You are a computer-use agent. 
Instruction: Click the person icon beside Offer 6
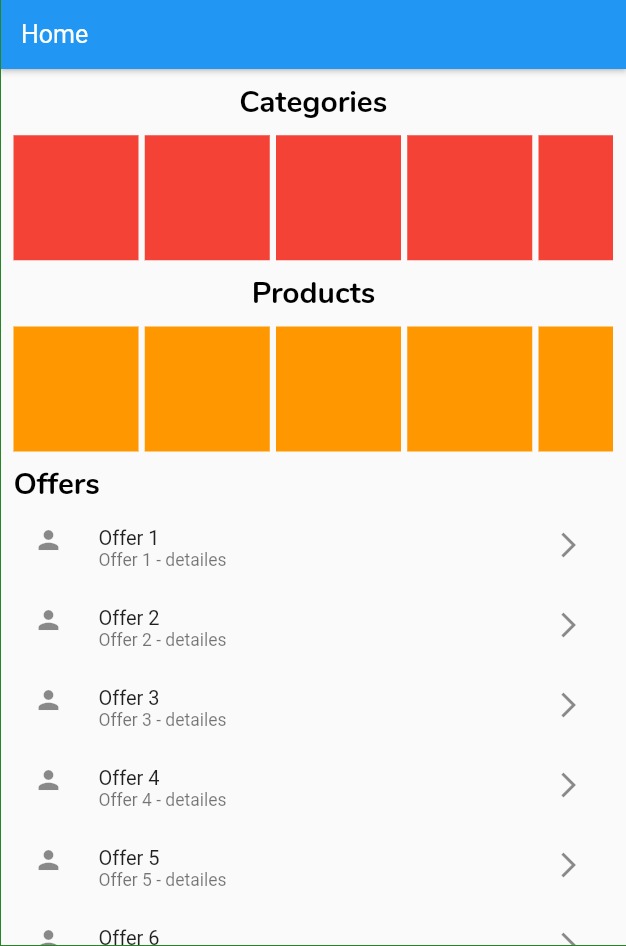point(48,938)
